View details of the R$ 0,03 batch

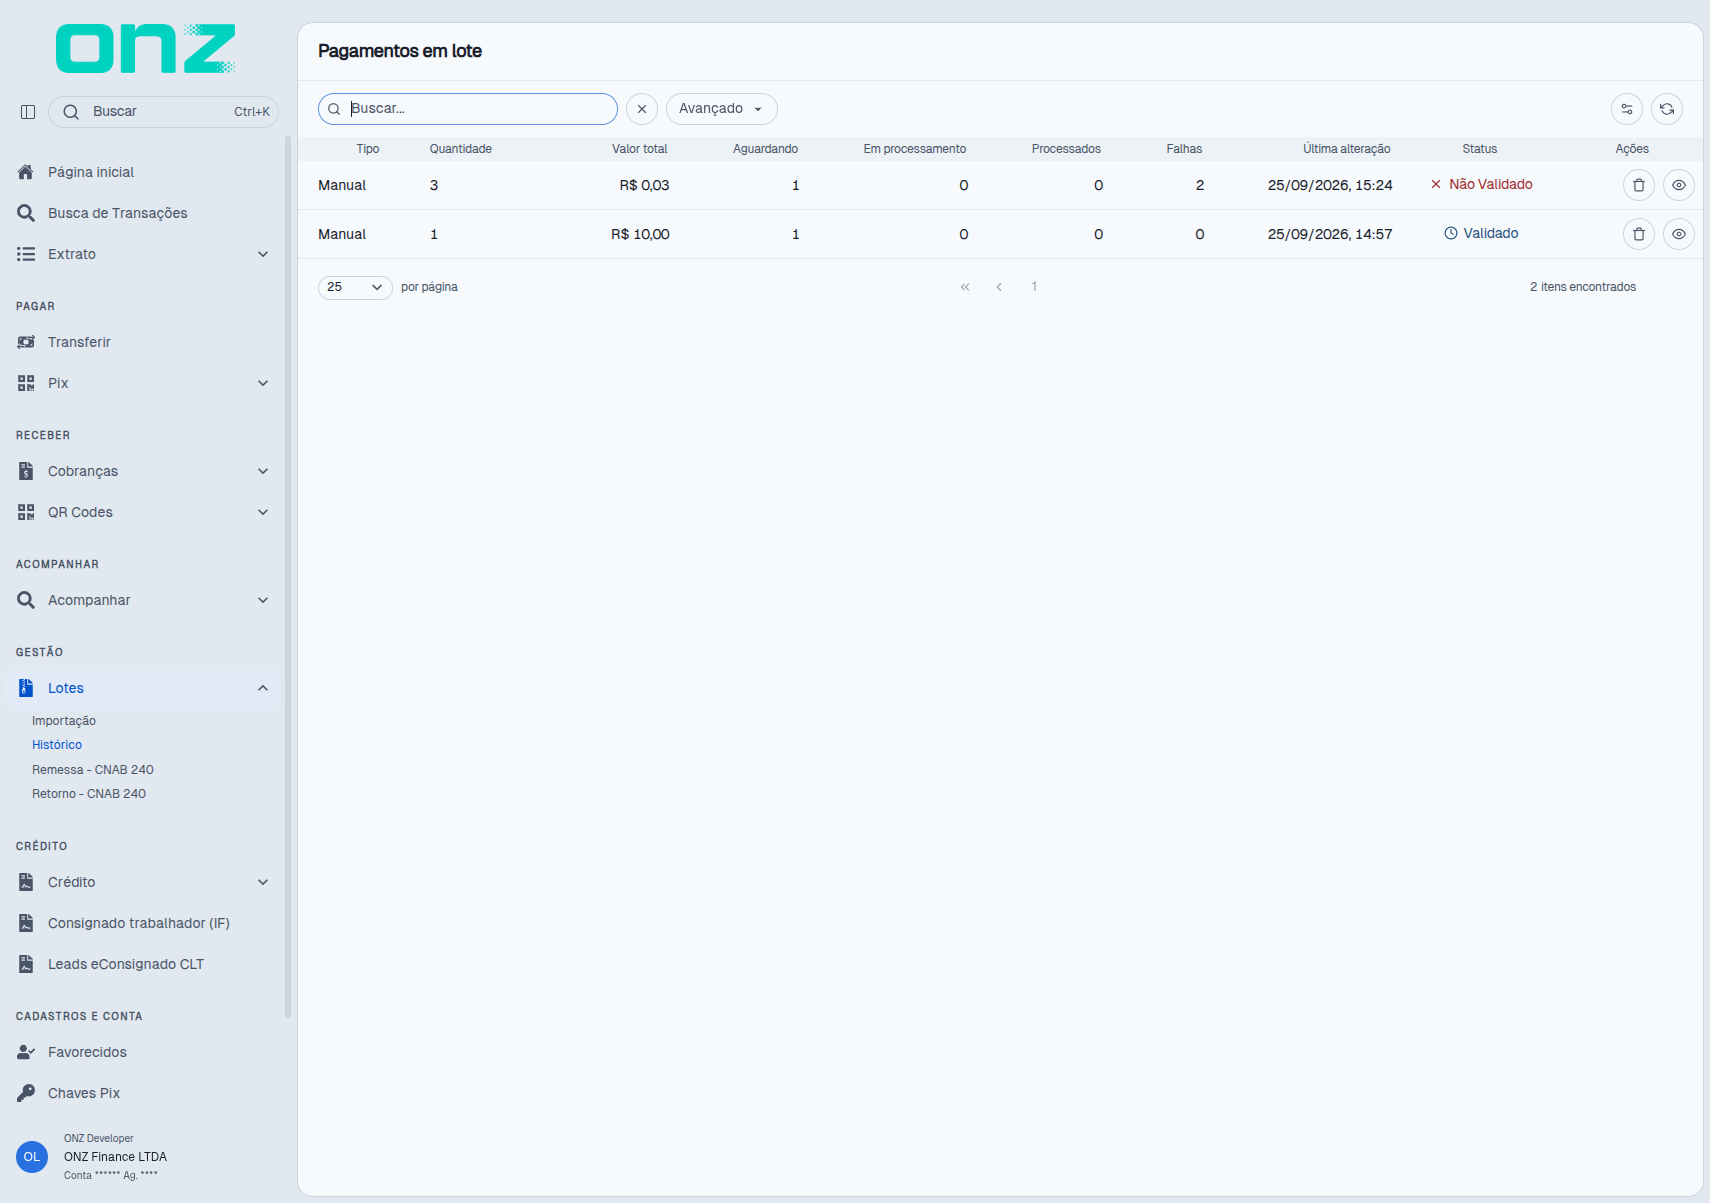point(1679,185)
